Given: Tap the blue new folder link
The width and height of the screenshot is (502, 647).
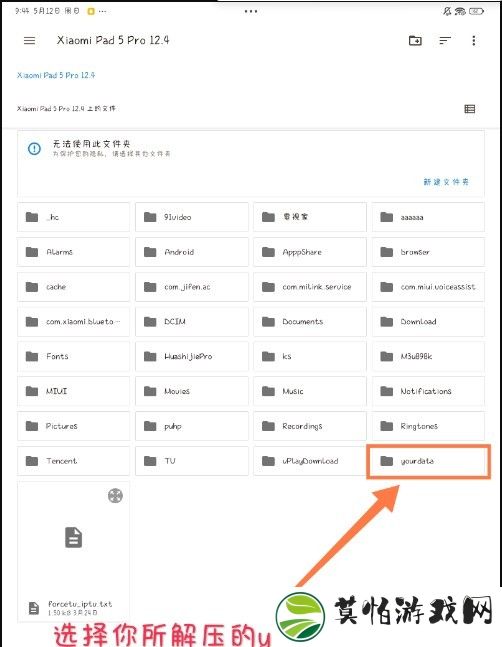Looking at the screenshot, I should click(x=446, y=182).
